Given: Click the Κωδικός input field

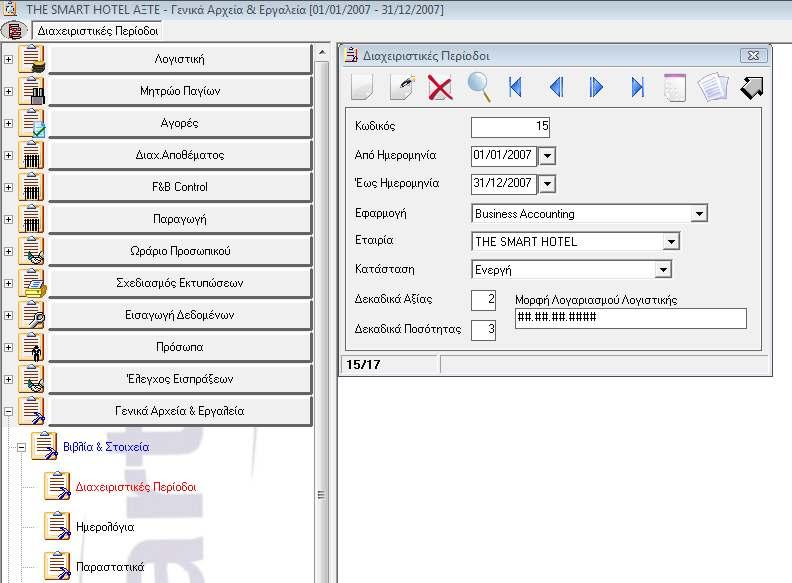Looking at the screenshot, I should pyautogui.click(x=510, y=127).
